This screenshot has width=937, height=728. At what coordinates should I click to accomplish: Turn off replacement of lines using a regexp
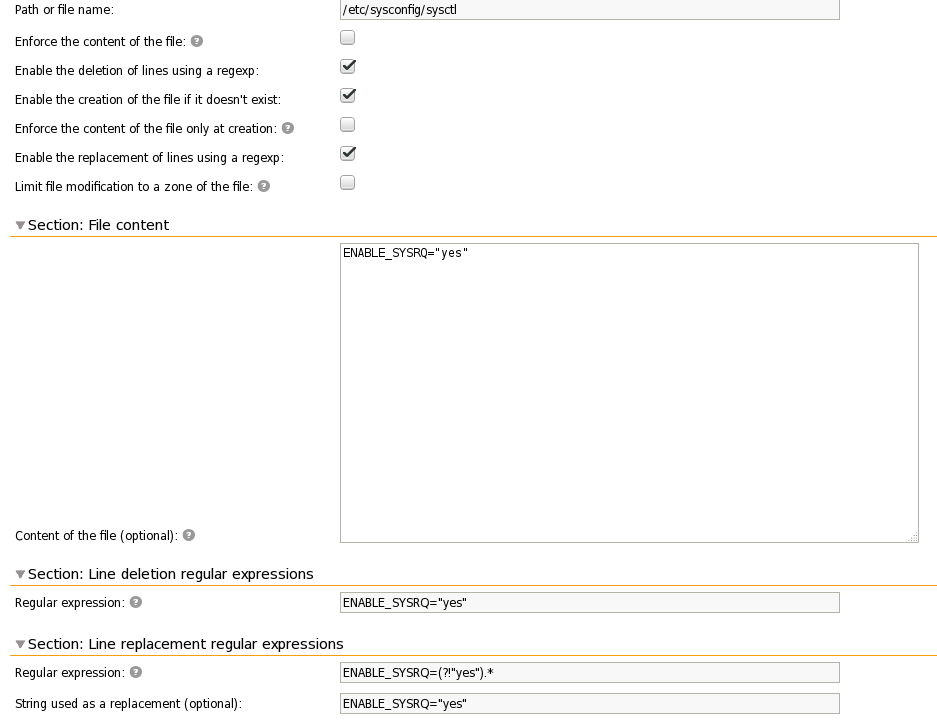[348, 154]
